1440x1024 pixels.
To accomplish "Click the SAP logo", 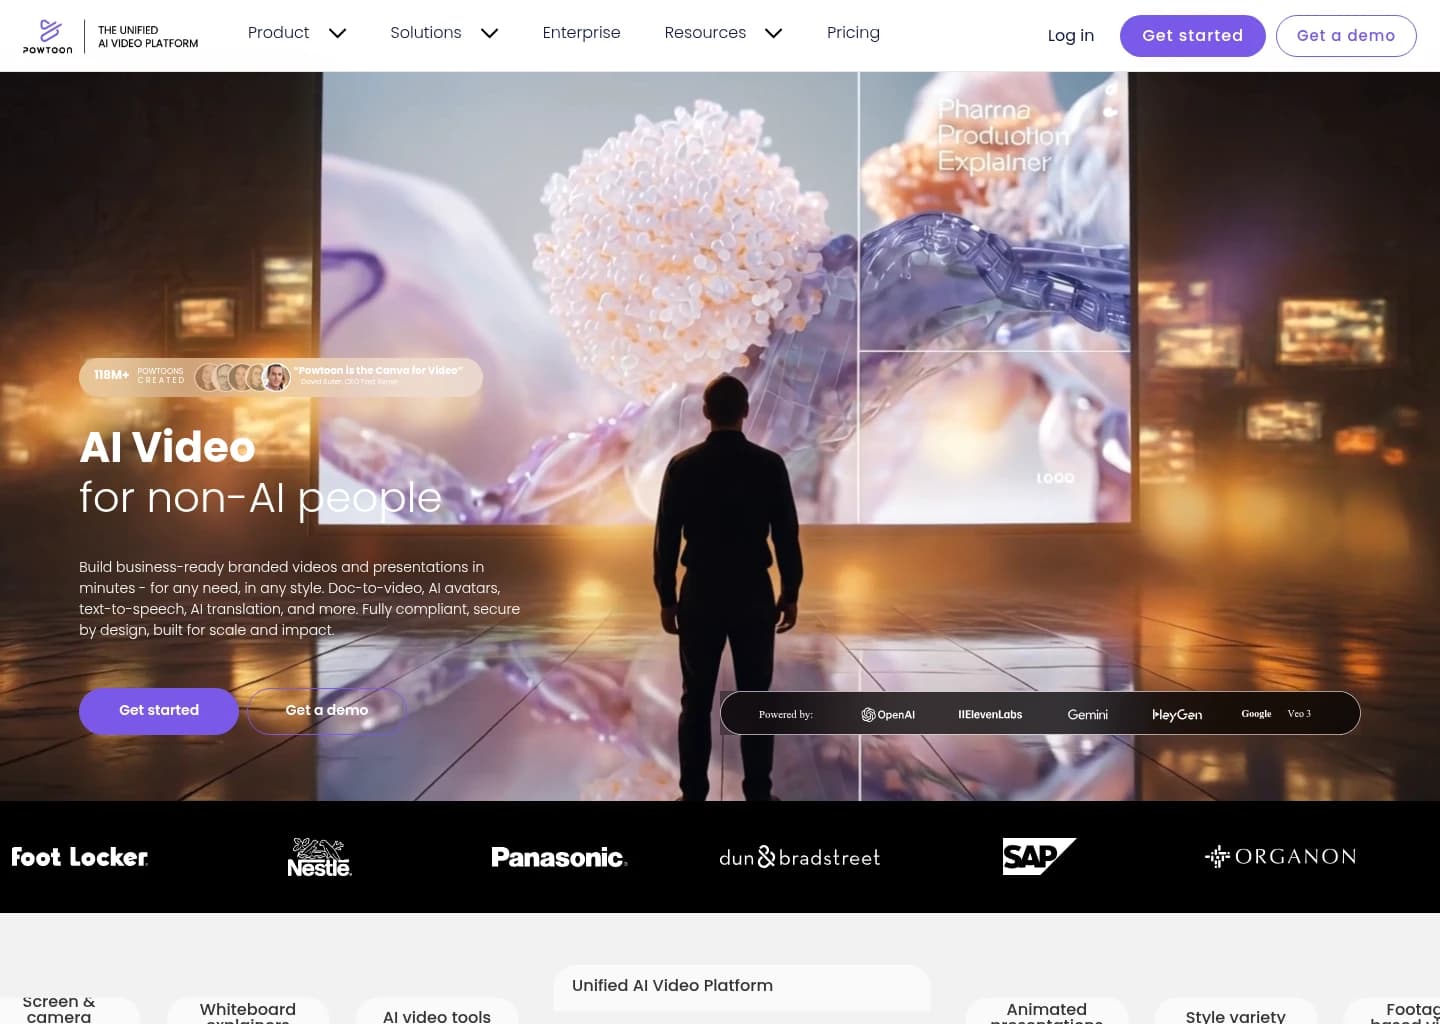I will (1039, 856).
